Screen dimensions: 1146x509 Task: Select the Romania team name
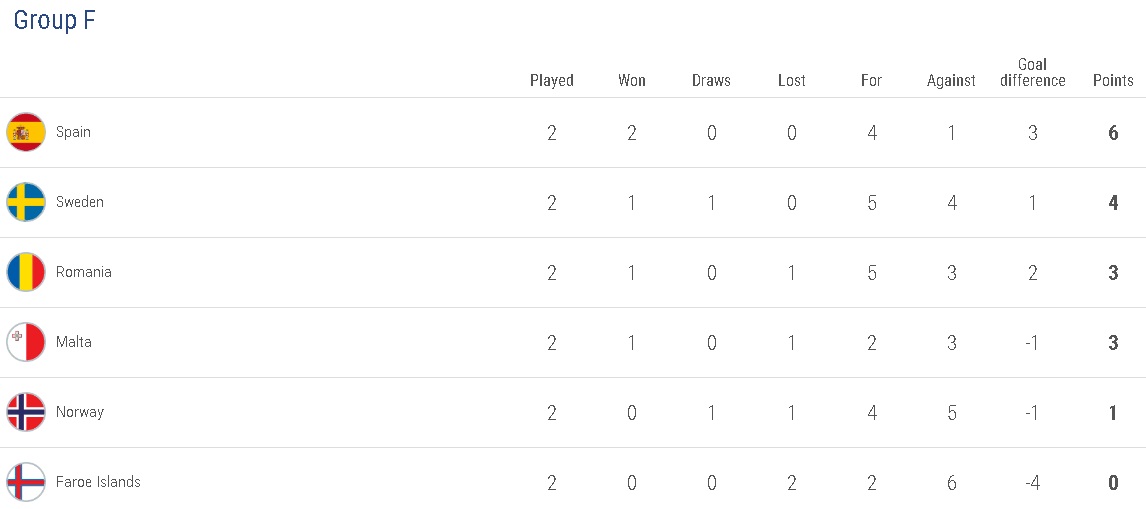point(84,272)
